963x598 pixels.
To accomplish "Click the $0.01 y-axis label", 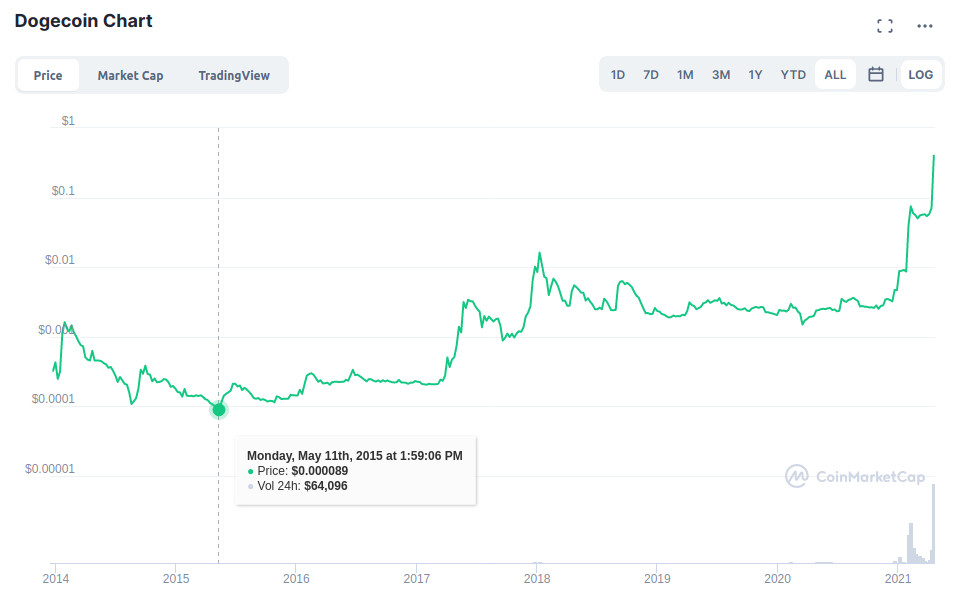I will [x=60, y=260].
